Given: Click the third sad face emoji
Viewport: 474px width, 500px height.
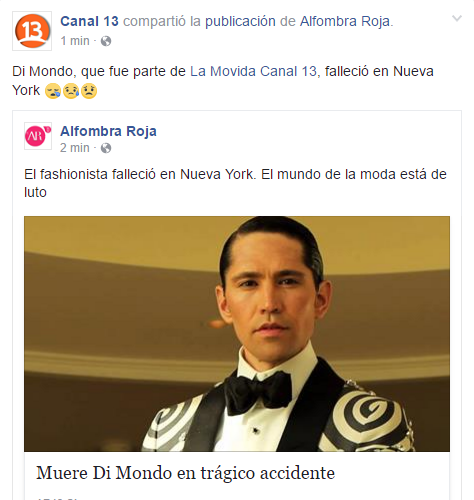Looking at the screenshot, I should point(89,91).
